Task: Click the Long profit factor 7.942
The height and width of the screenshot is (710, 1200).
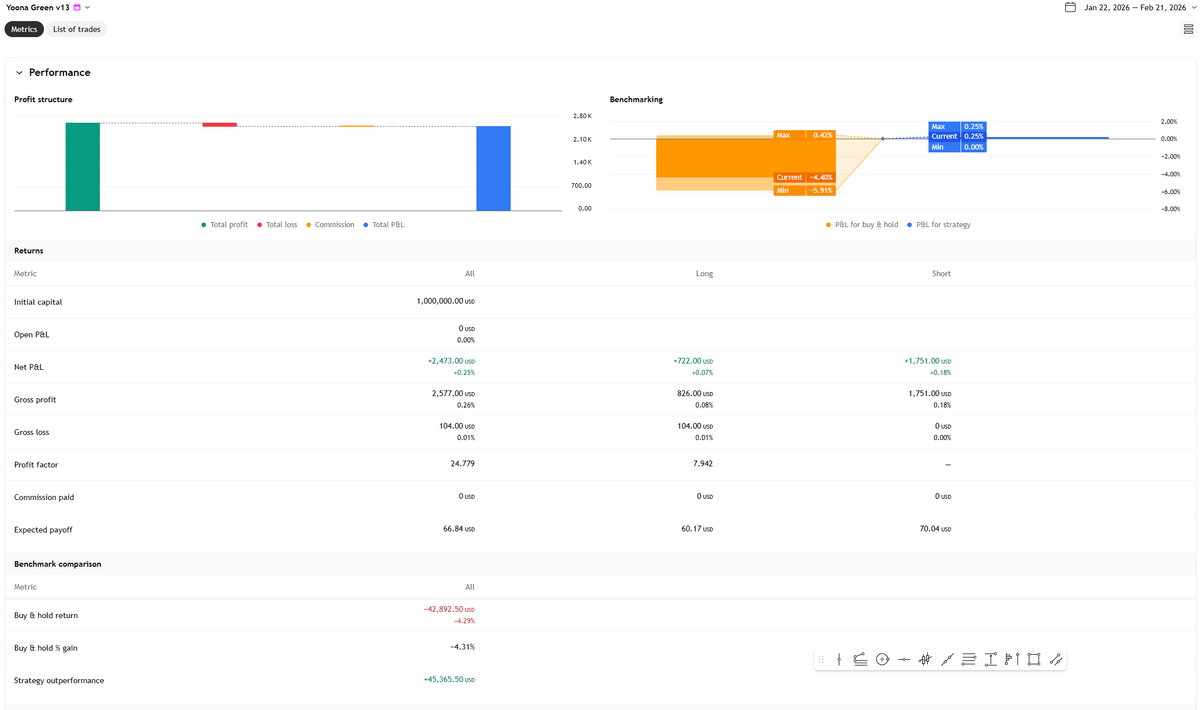Action: pos(703,463)
